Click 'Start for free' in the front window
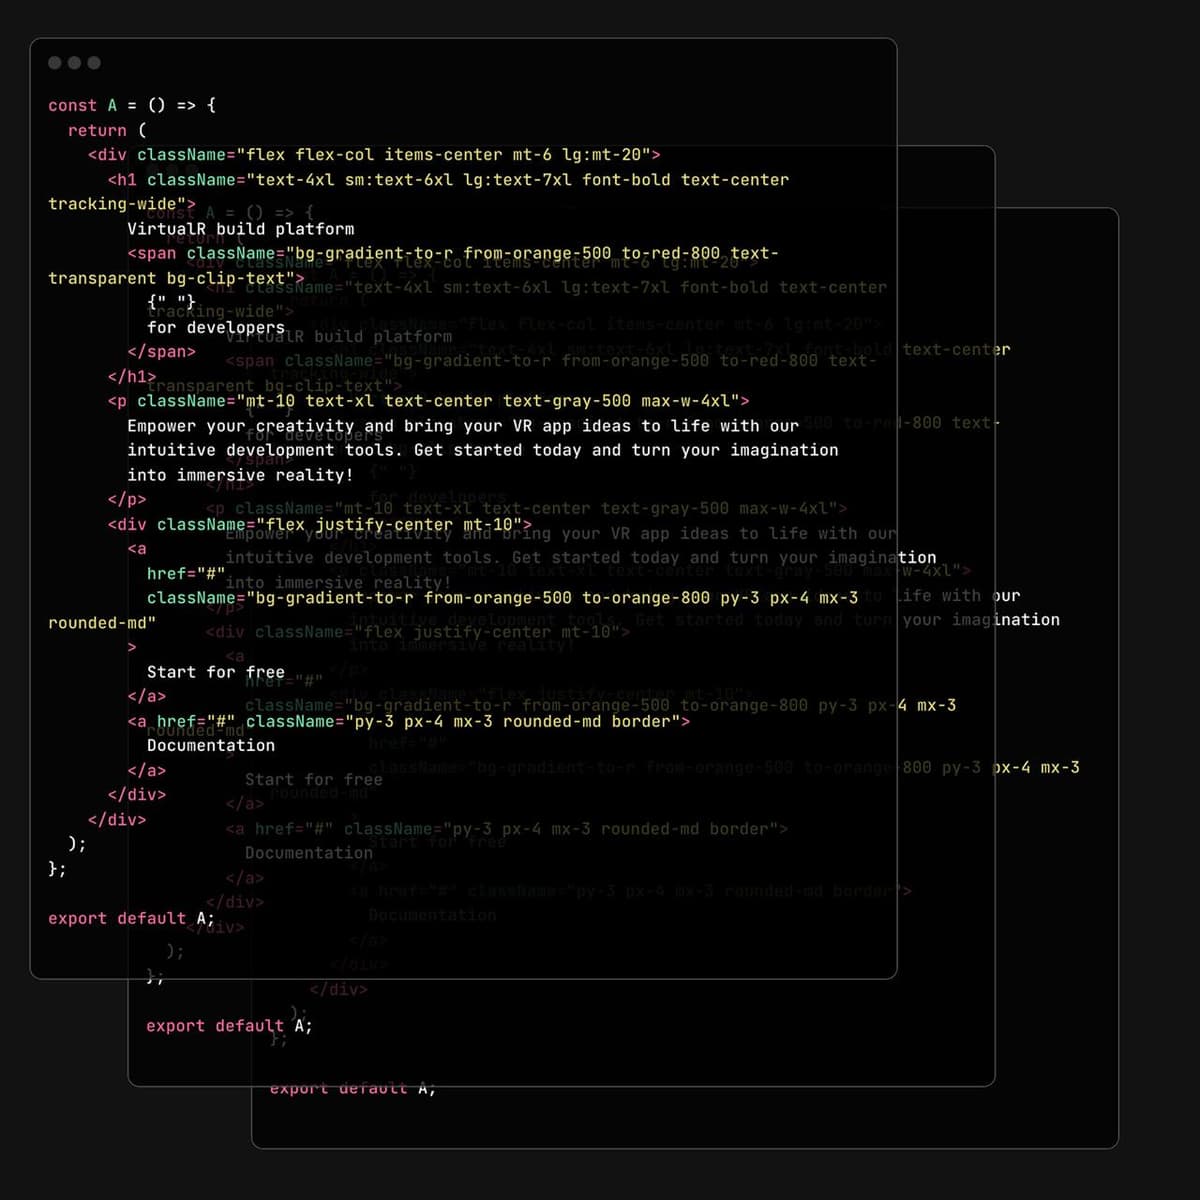1200x1200 pixels. click(216, 672)
